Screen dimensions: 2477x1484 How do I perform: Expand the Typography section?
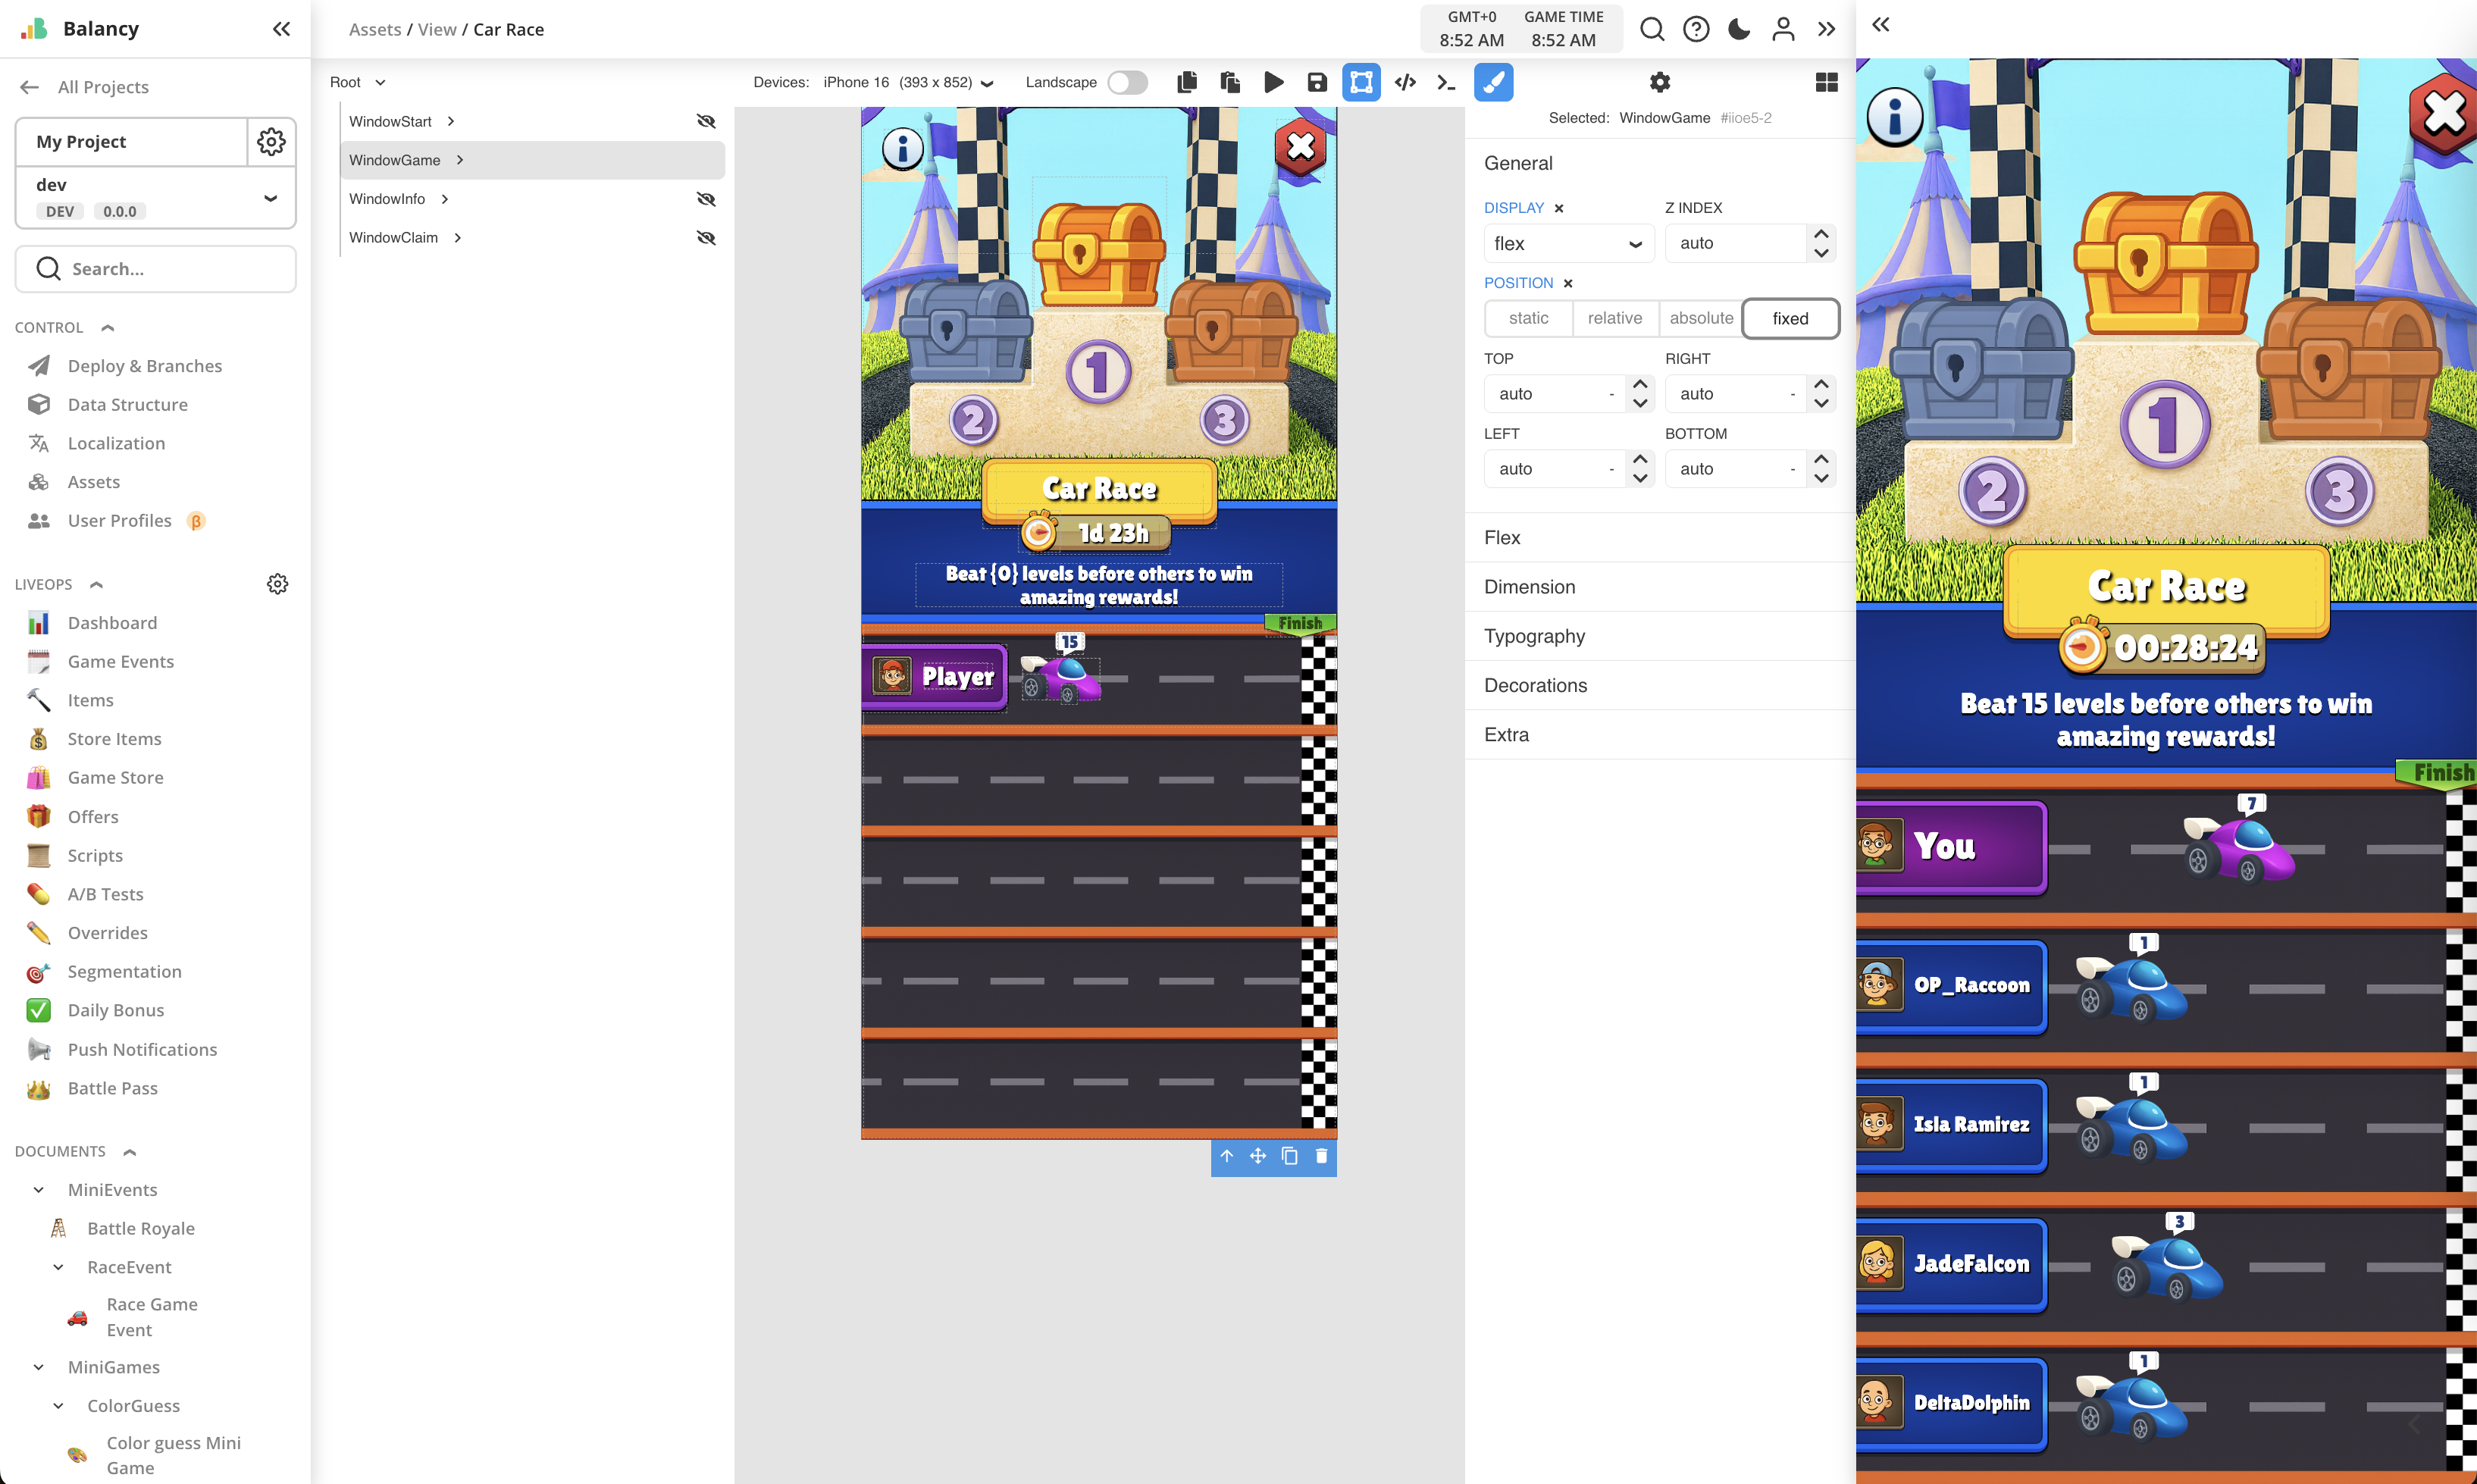[x=1534, y=636]
